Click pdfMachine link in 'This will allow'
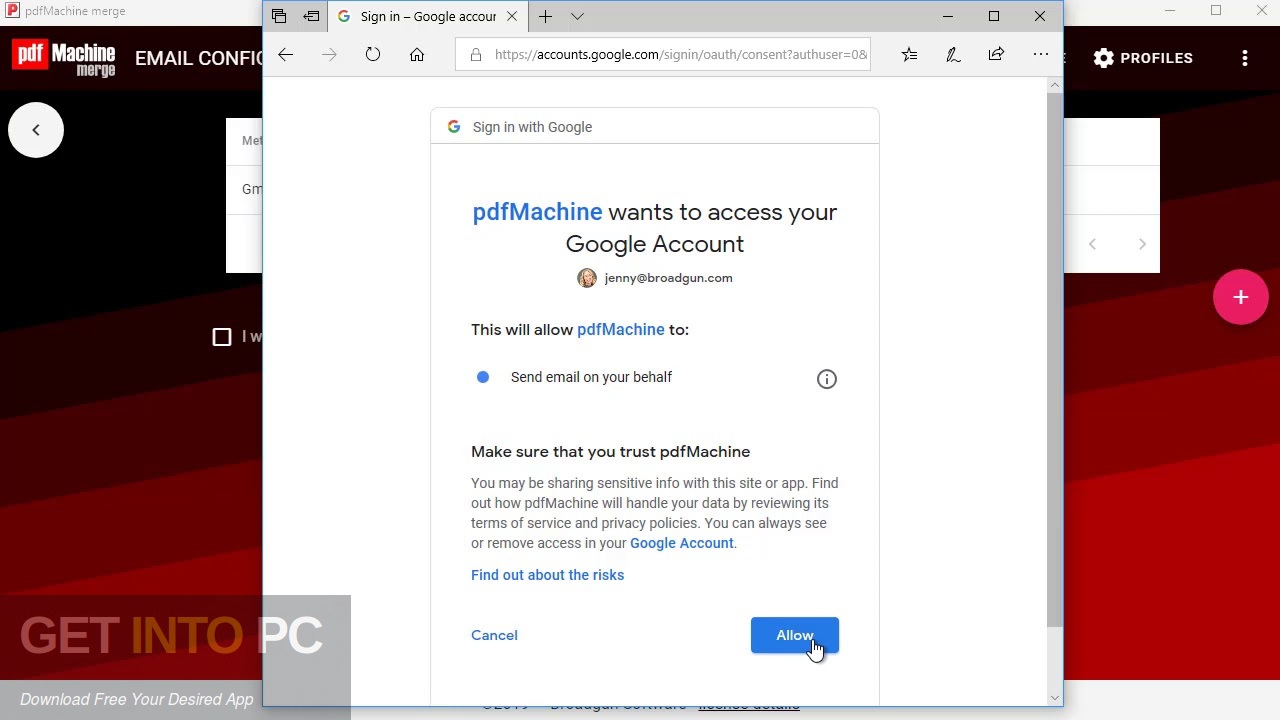The height and width of the screenshot is (720, 1280). (x=620, y=330)
